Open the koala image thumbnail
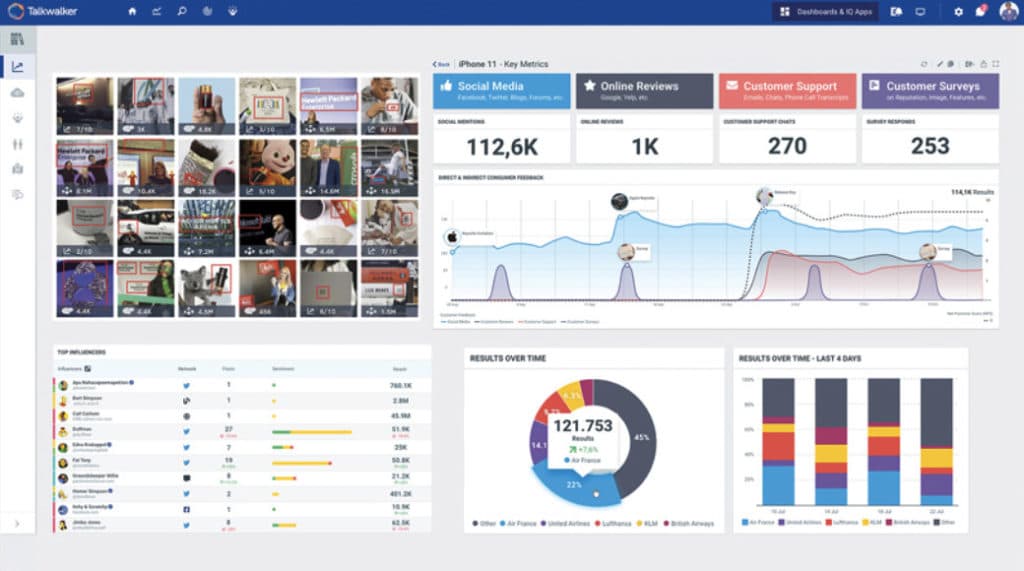 pyautogui.click(x=206, y=288)
